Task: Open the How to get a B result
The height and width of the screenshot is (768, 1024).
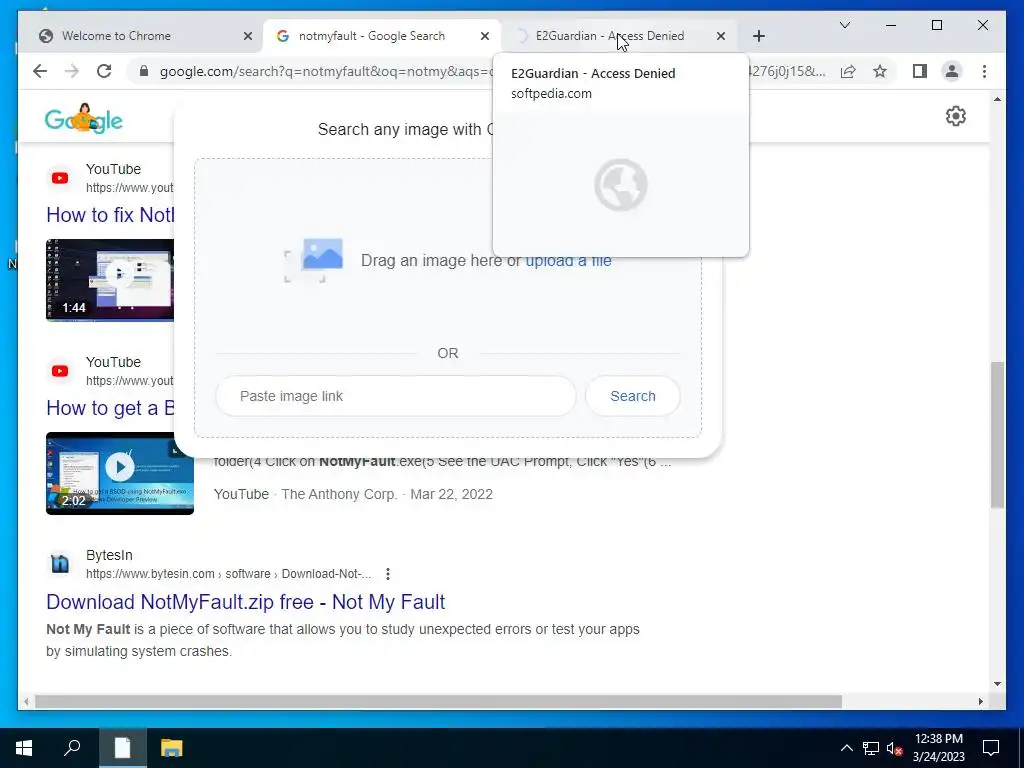Action: [x=110, y=408]
